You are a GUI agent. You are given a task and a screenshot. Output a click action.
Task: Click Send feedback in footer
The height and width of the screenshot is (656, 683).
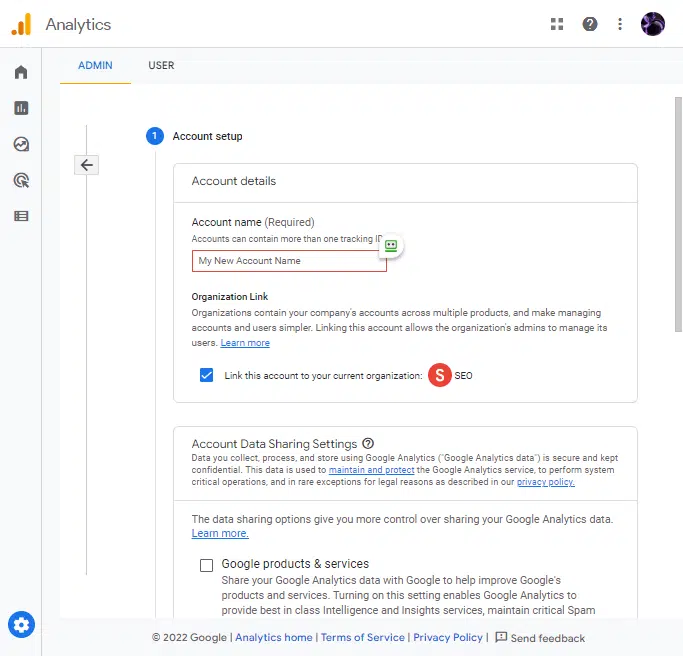pyautogui.click(x=548, y=638)
